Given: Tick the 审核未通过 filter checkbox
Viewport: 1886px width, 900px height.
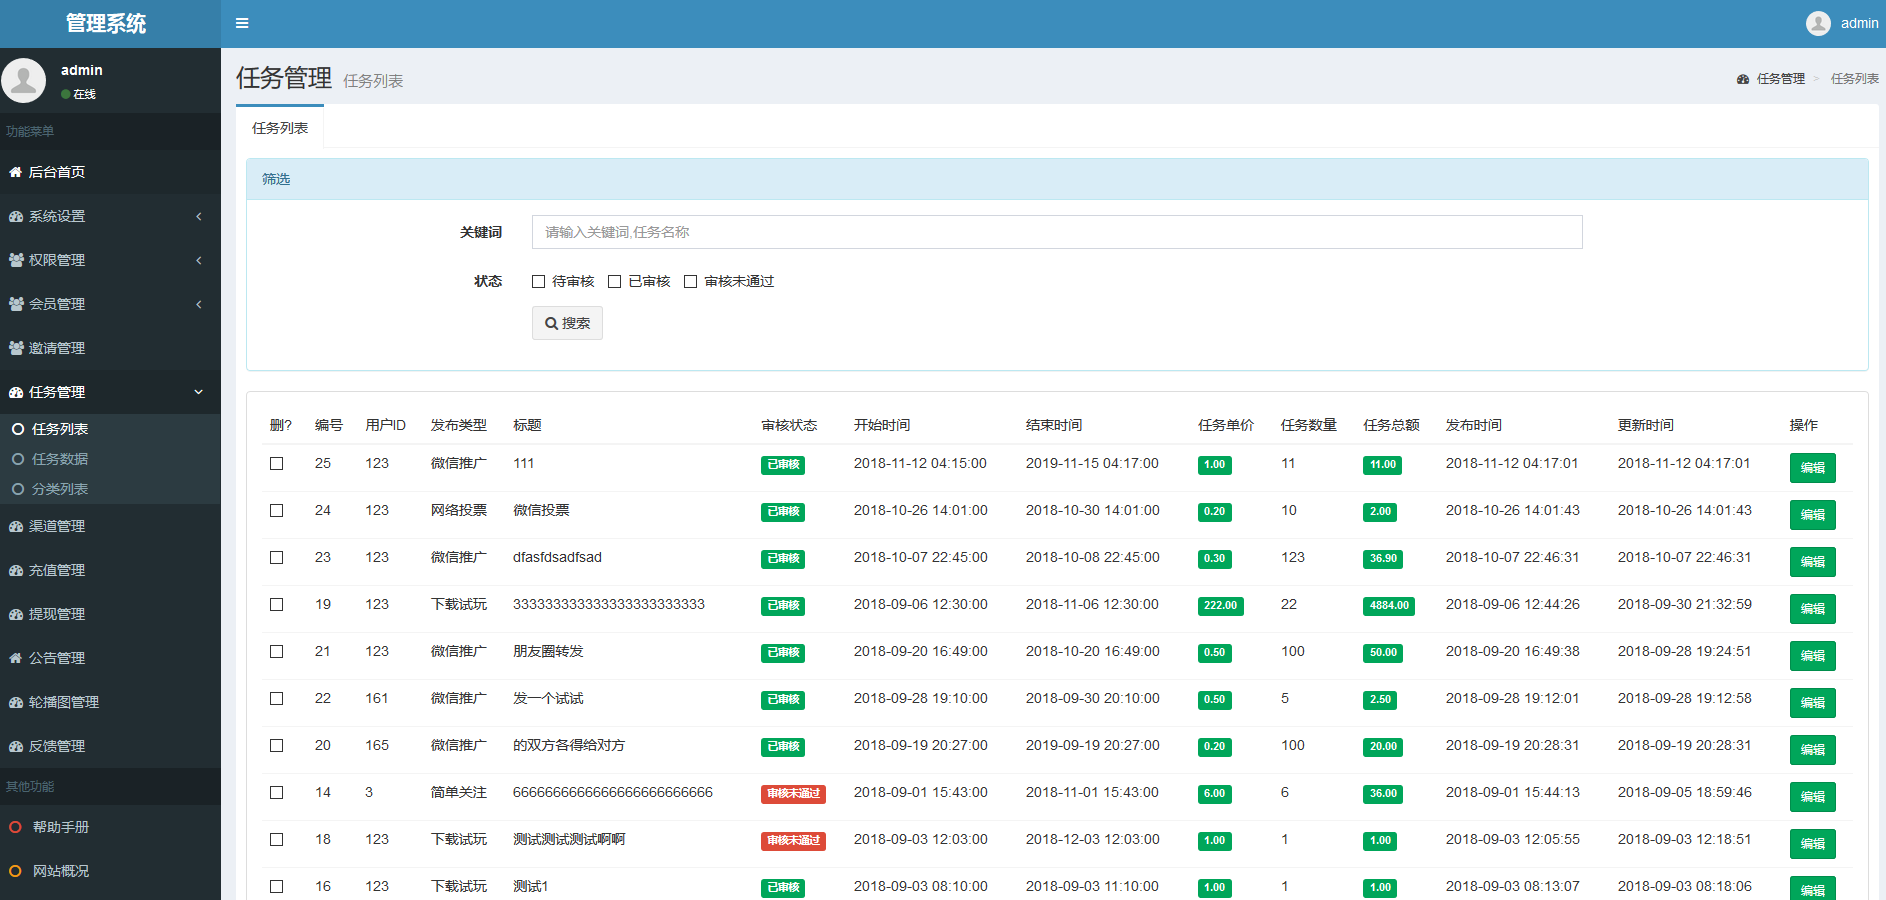Looking at the screenshot, I should click(690, 282).
